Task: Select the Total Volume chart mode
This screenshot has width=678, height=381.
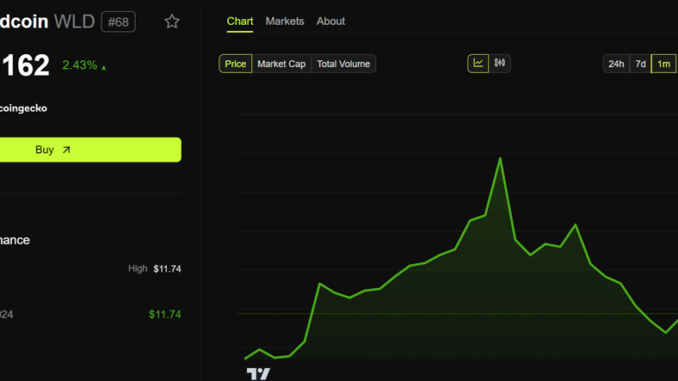Action: 343,64
